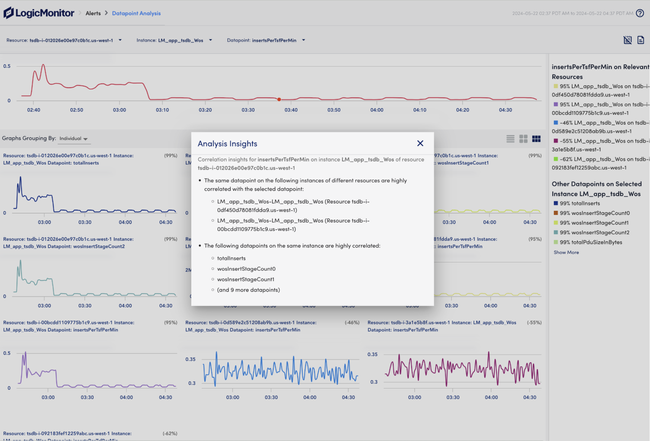650x441 pixels.
Task: Click magenta swatch for -55% legend entry
Action: pyautogui.click(x=556, y=141)
